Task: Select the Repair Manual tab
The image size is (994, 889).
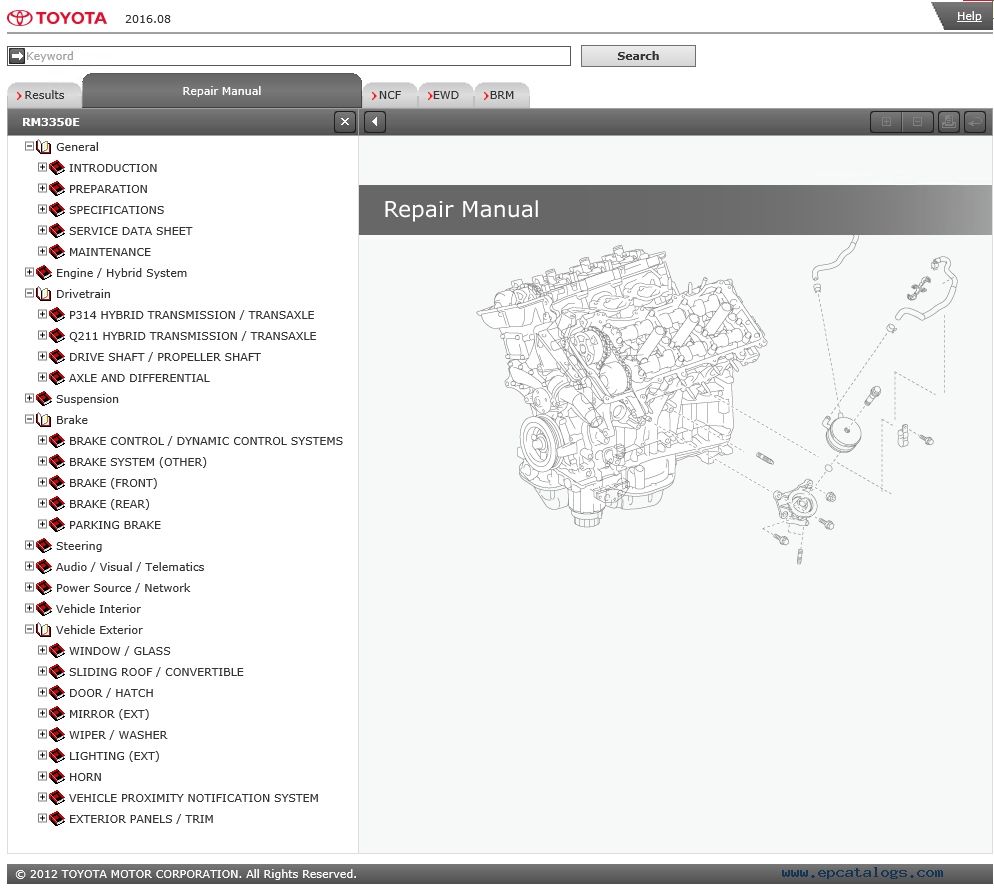Action: (x=222, y=91)
